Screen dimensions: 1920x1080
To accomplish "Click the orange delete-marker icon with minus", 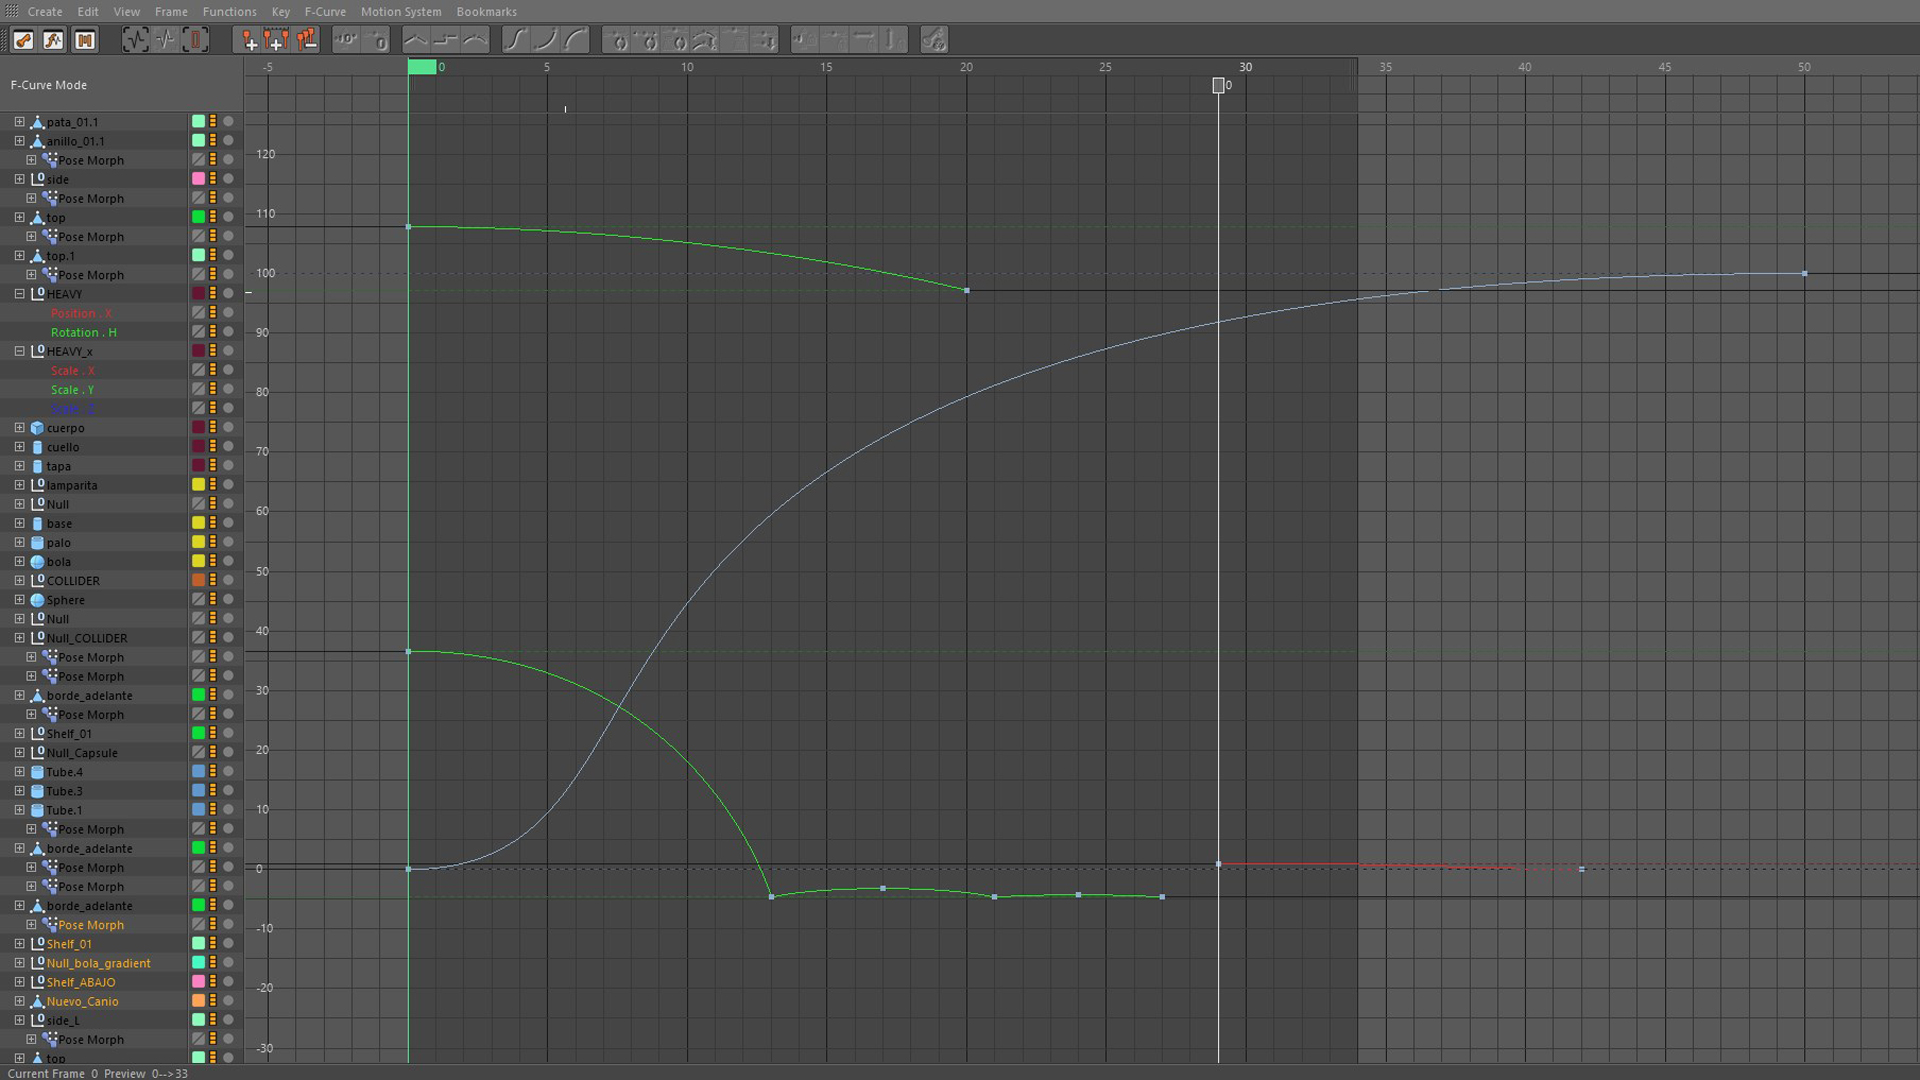I will tap(307, 40).
